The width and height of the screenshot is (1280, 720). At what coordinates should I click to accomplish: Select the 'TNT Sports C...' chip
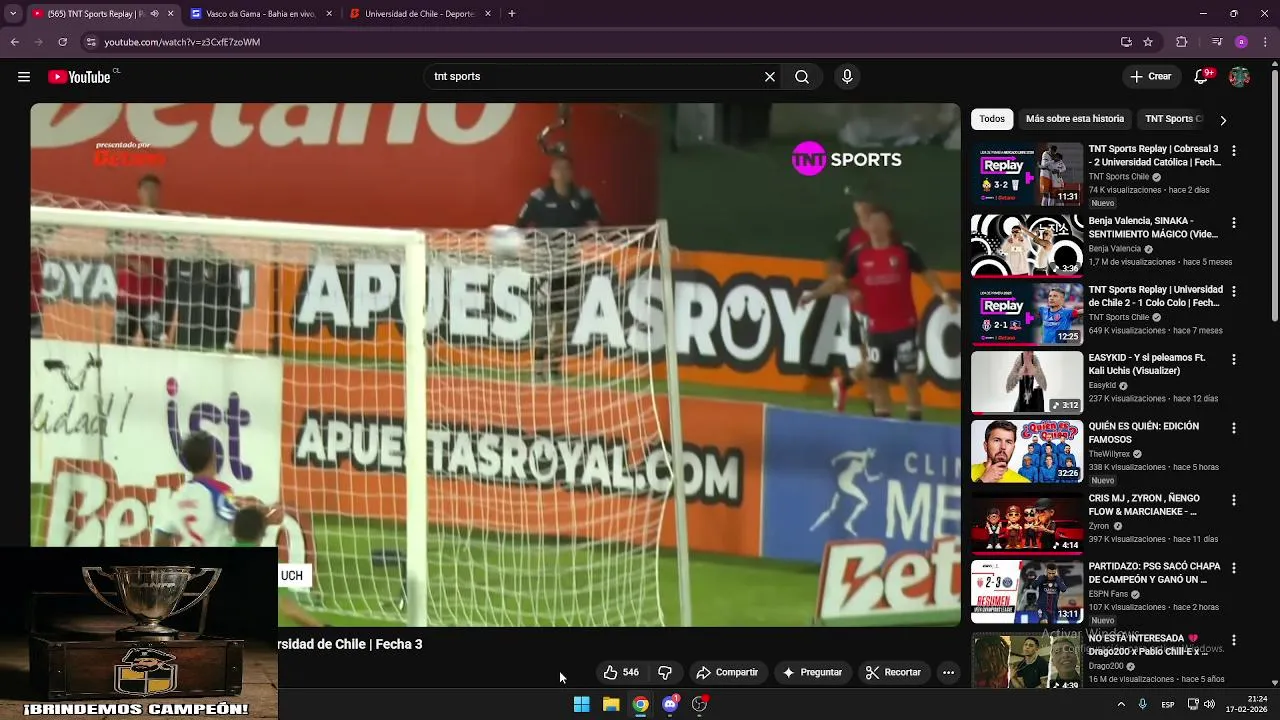1171,119
